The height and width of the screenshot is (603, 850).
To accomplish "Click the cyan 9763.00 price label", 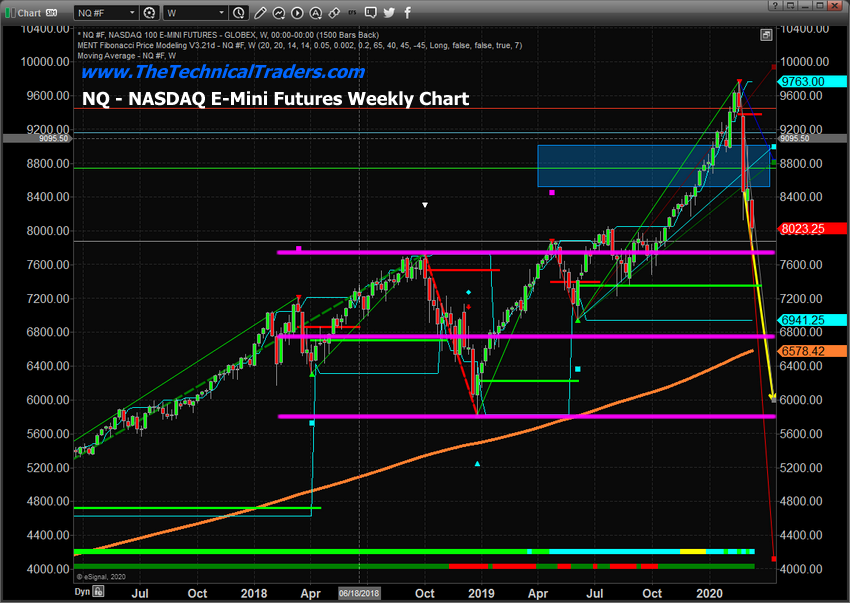I will (x=812, y=81).
